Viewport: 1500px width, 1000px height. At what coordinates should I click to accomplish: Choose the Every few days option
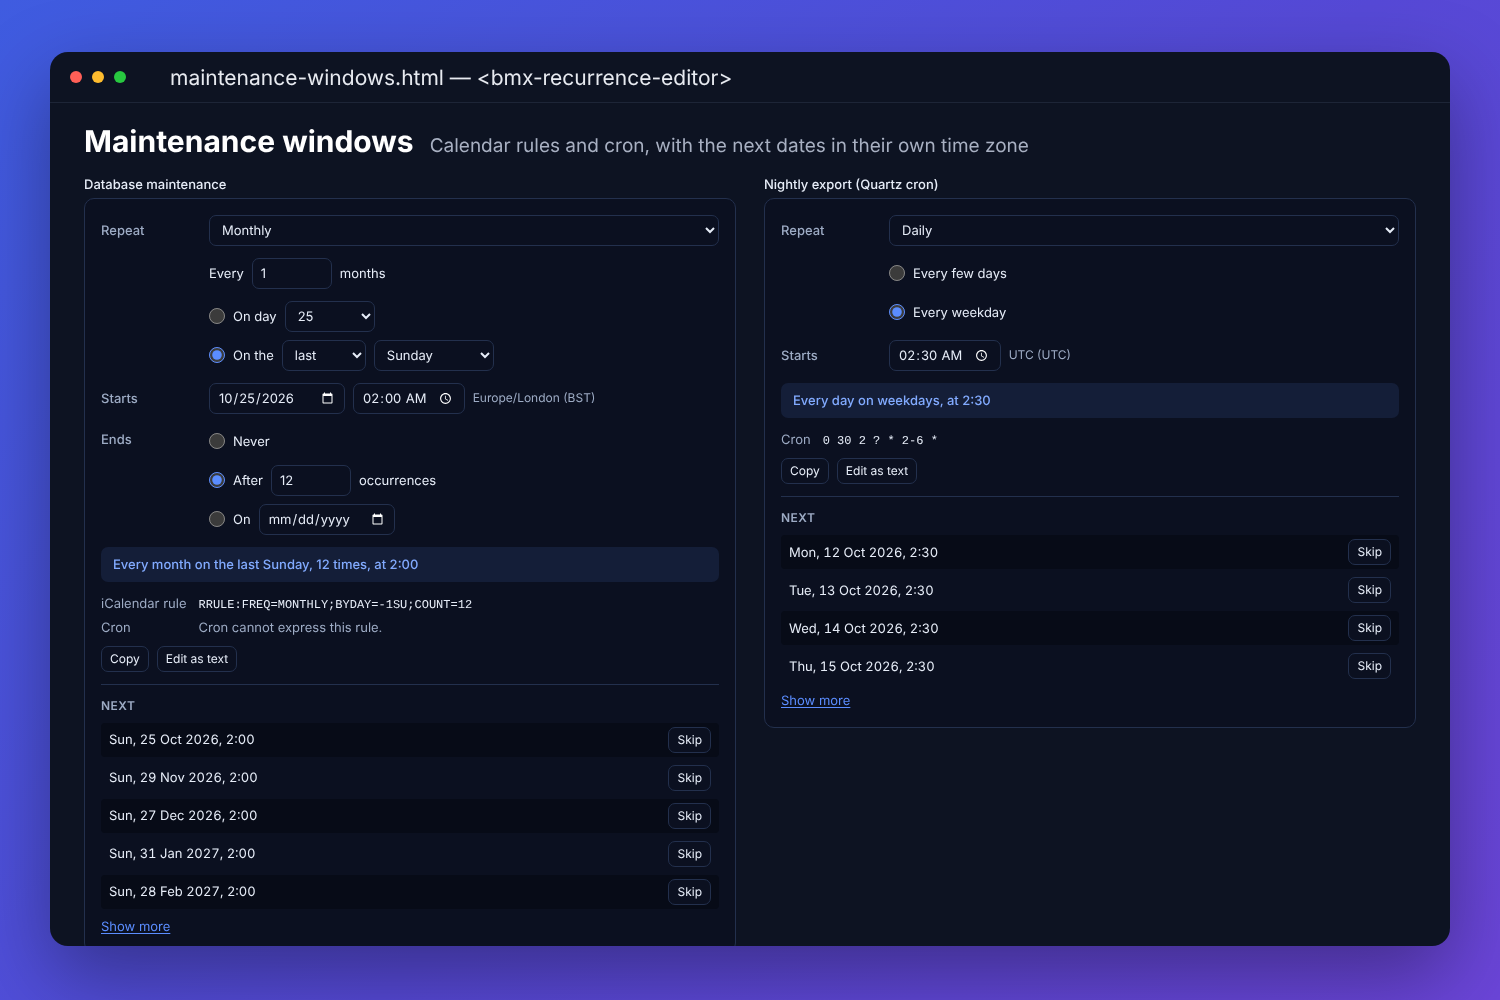897,273
